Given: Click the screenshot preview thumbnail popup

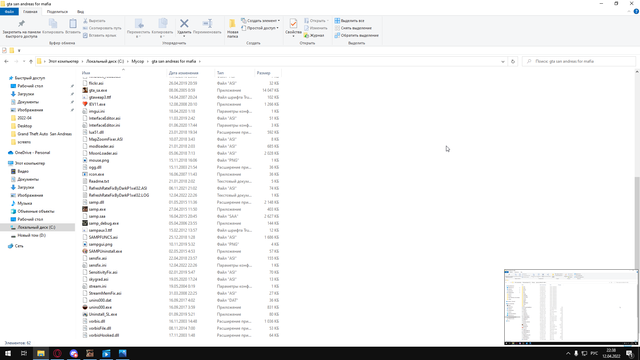Looking at the screenshot, I should pos(571,307).
